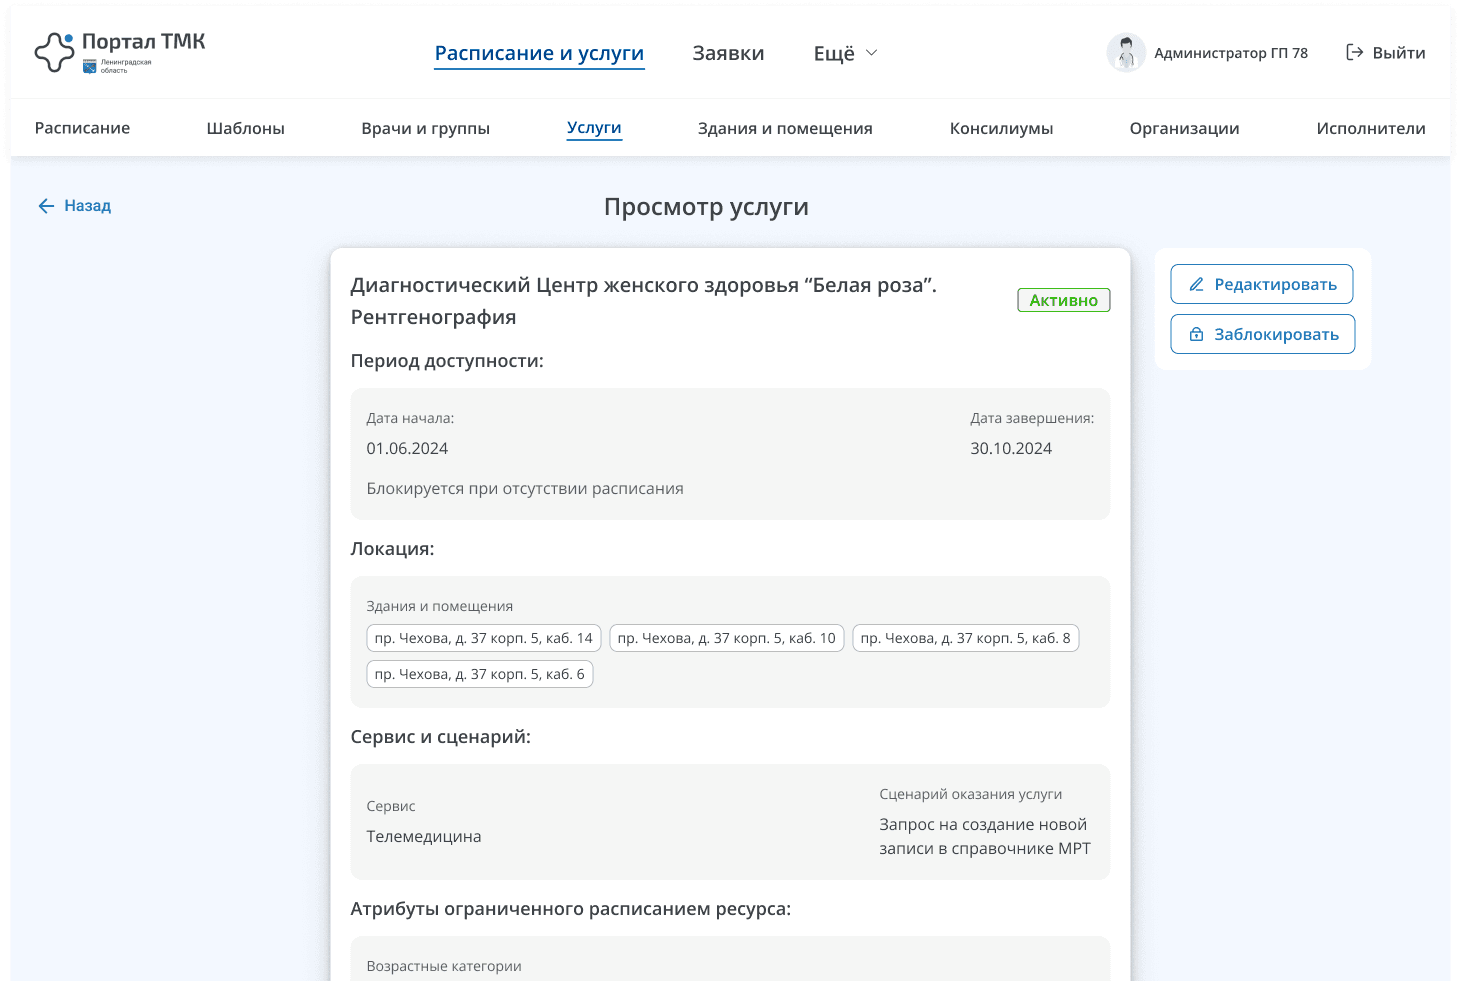Click the Сценарий оказания услуги label
Image resolution: width=1461 pixels, height=981 pixels.
point(971,794)
